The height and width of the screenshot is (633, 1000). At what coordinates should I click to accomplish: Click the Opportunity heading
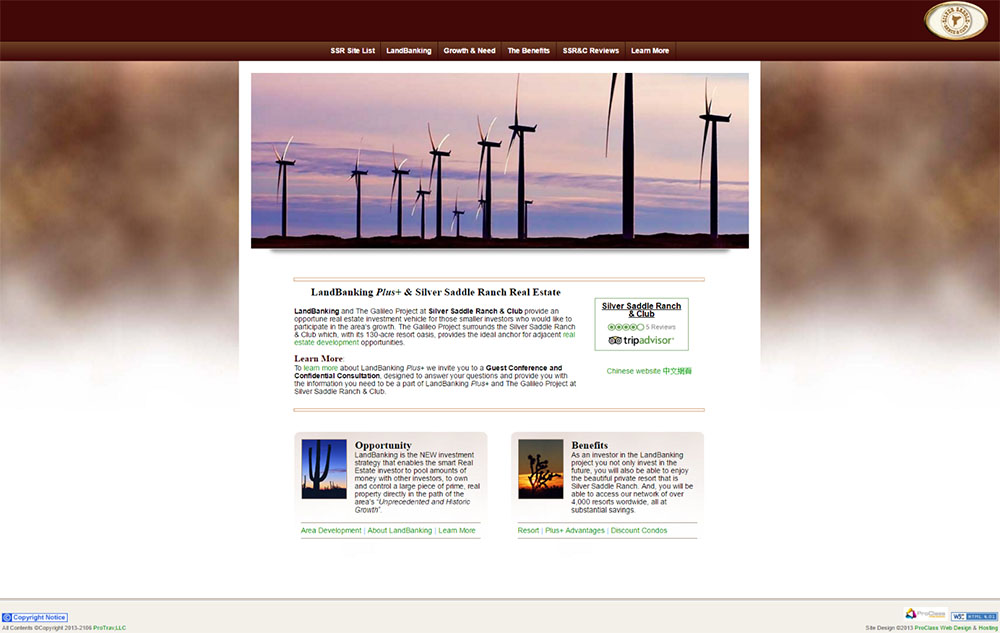point(383,445)
